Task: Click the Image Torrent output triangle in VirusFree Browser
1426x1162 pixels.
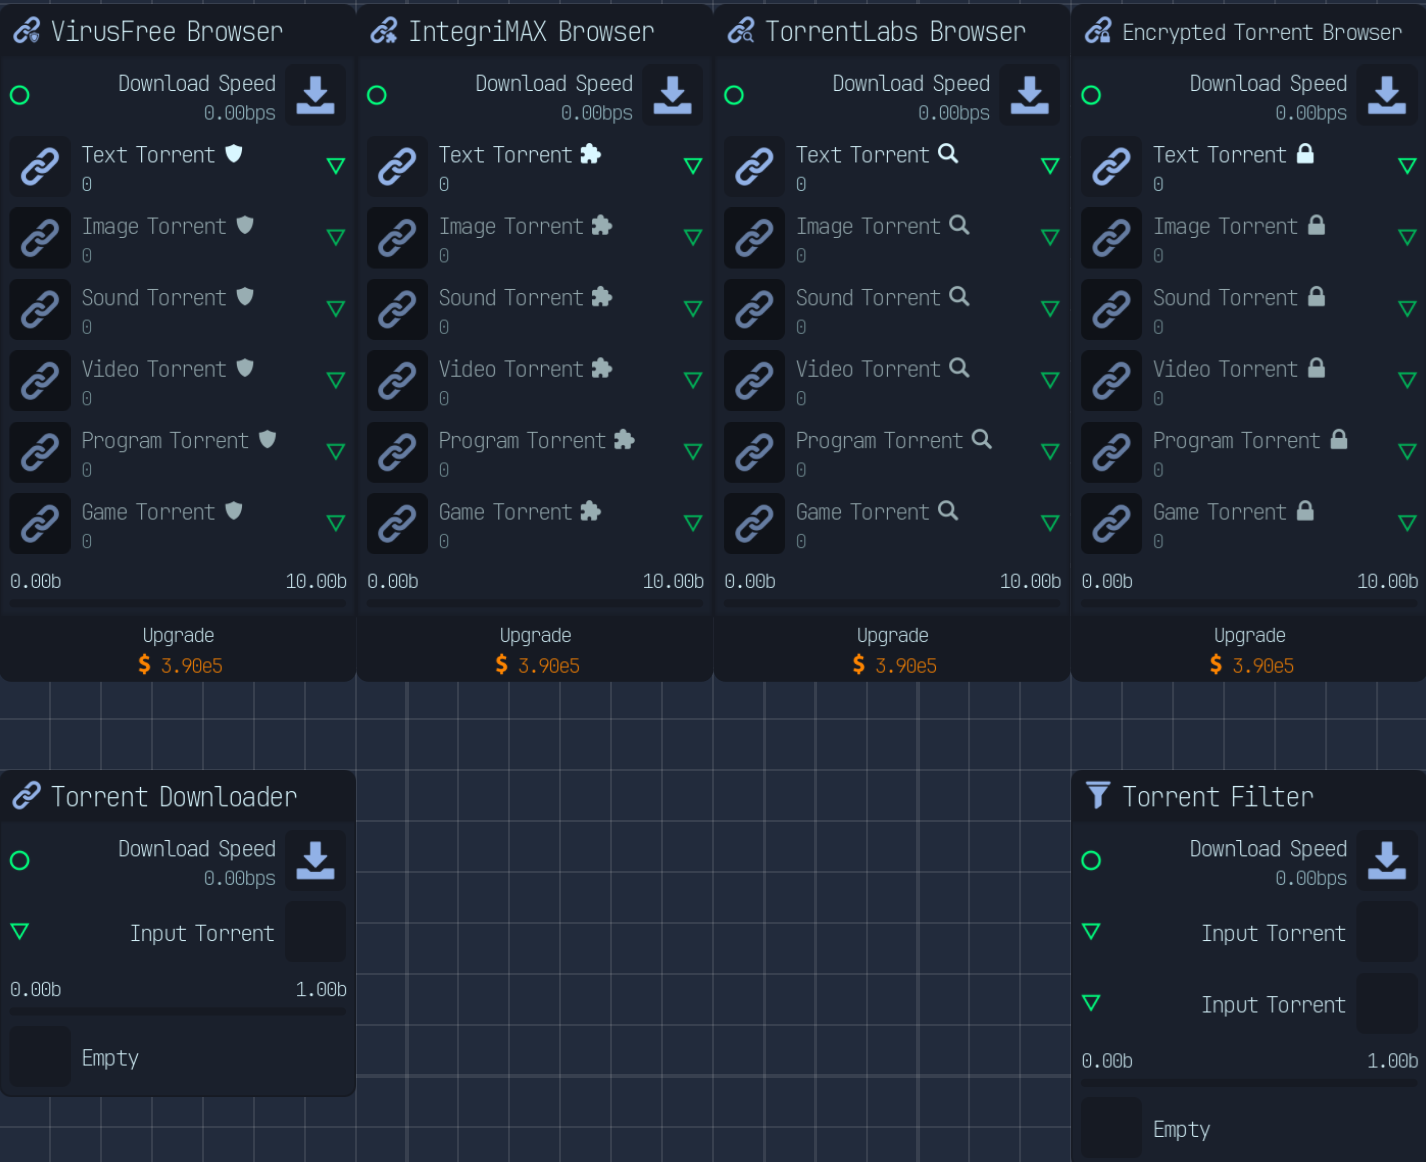Action: tap(336, 237)
